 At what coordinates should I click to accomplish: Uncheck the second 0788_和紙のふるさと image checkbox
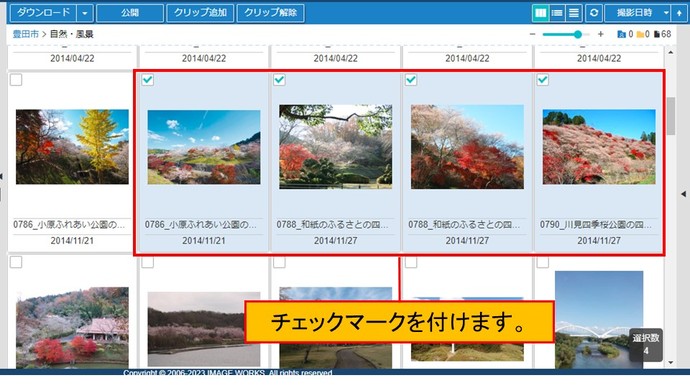411,80
